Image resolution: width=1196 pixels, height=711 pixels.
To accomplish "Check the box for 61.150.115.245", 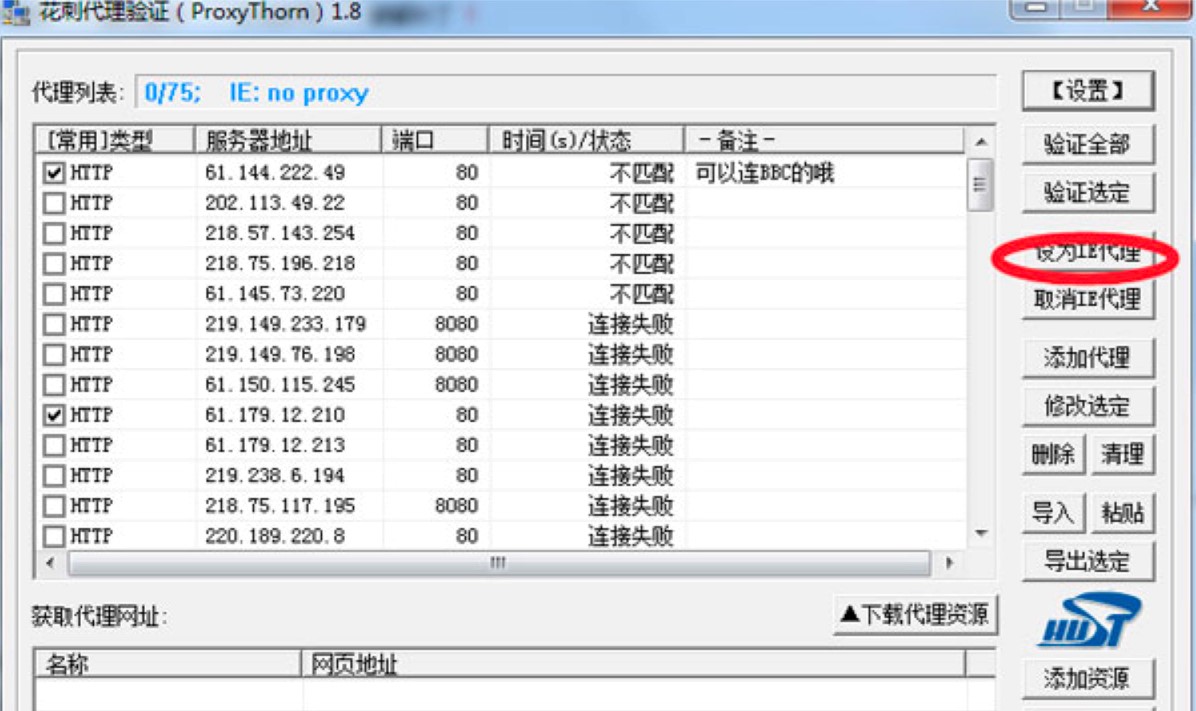I will point(53,384).
